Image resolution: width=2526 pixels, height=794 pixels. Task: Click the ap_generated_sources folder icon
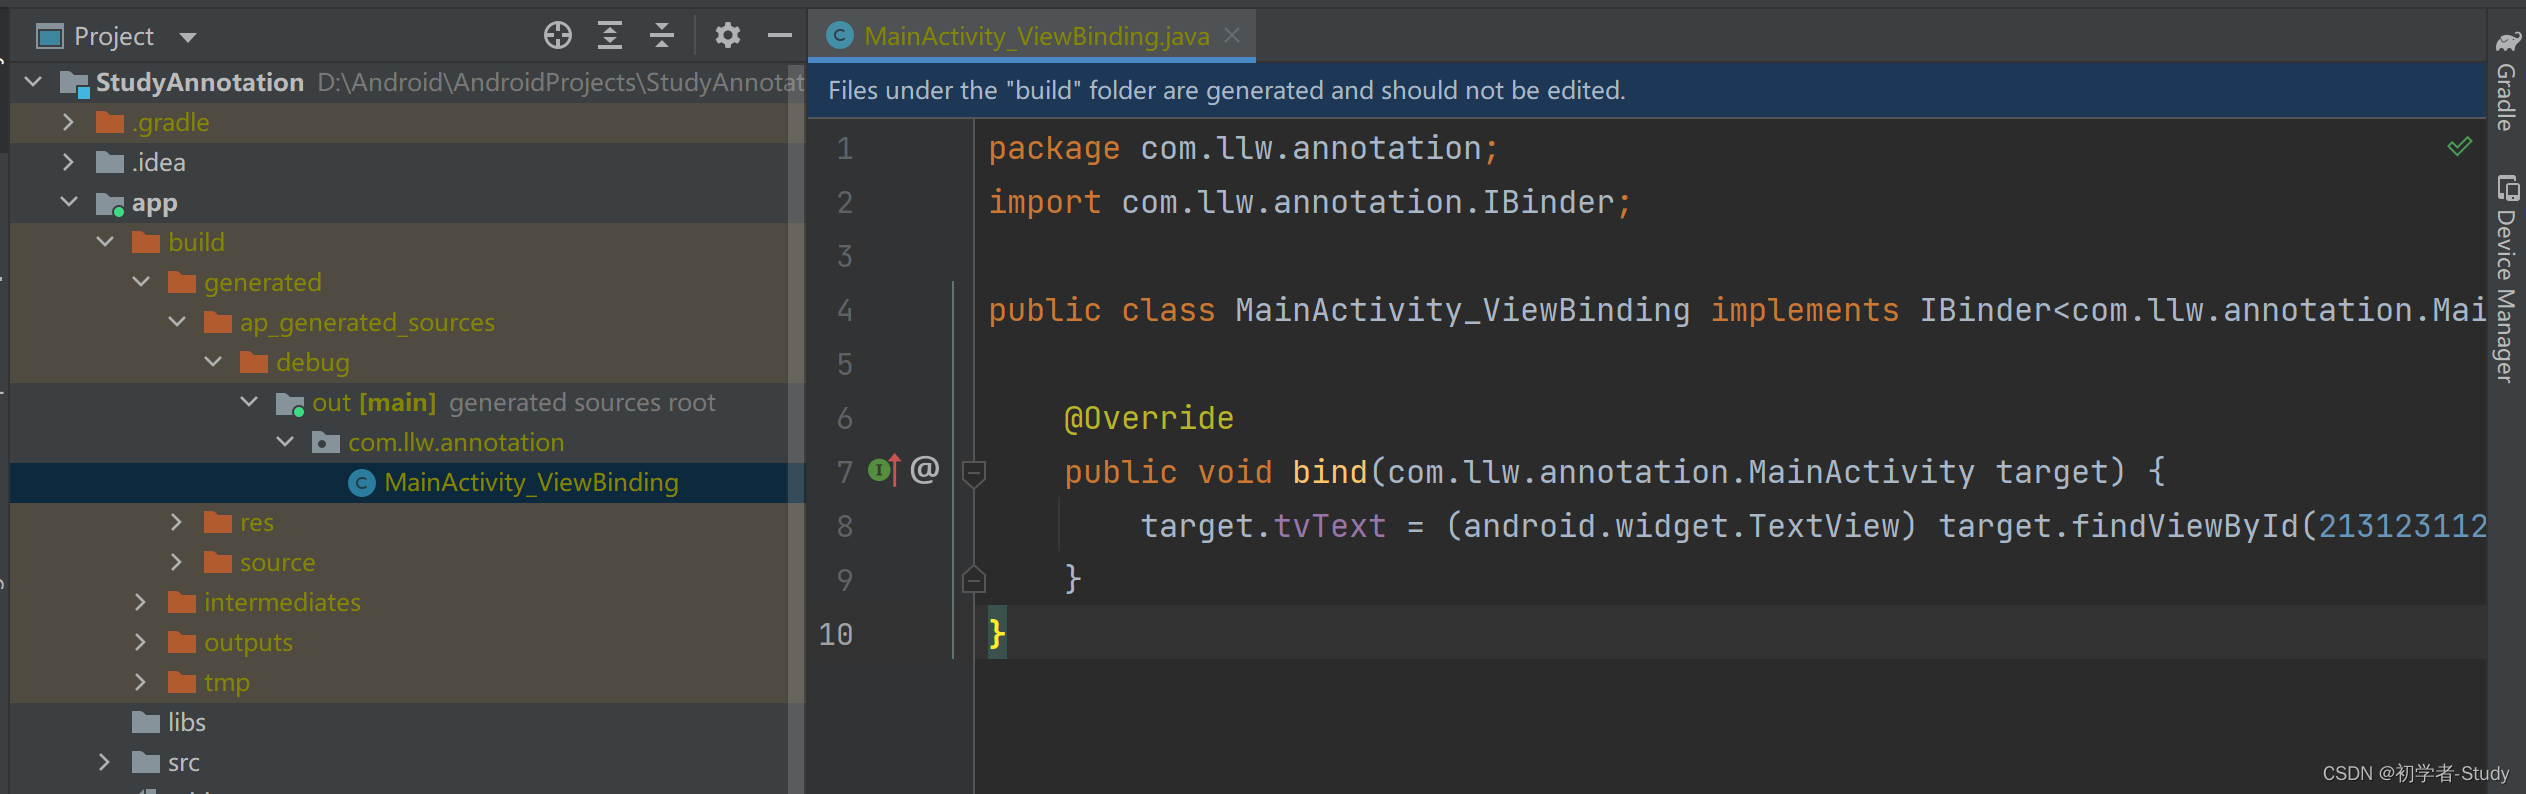tap(218, 322)
